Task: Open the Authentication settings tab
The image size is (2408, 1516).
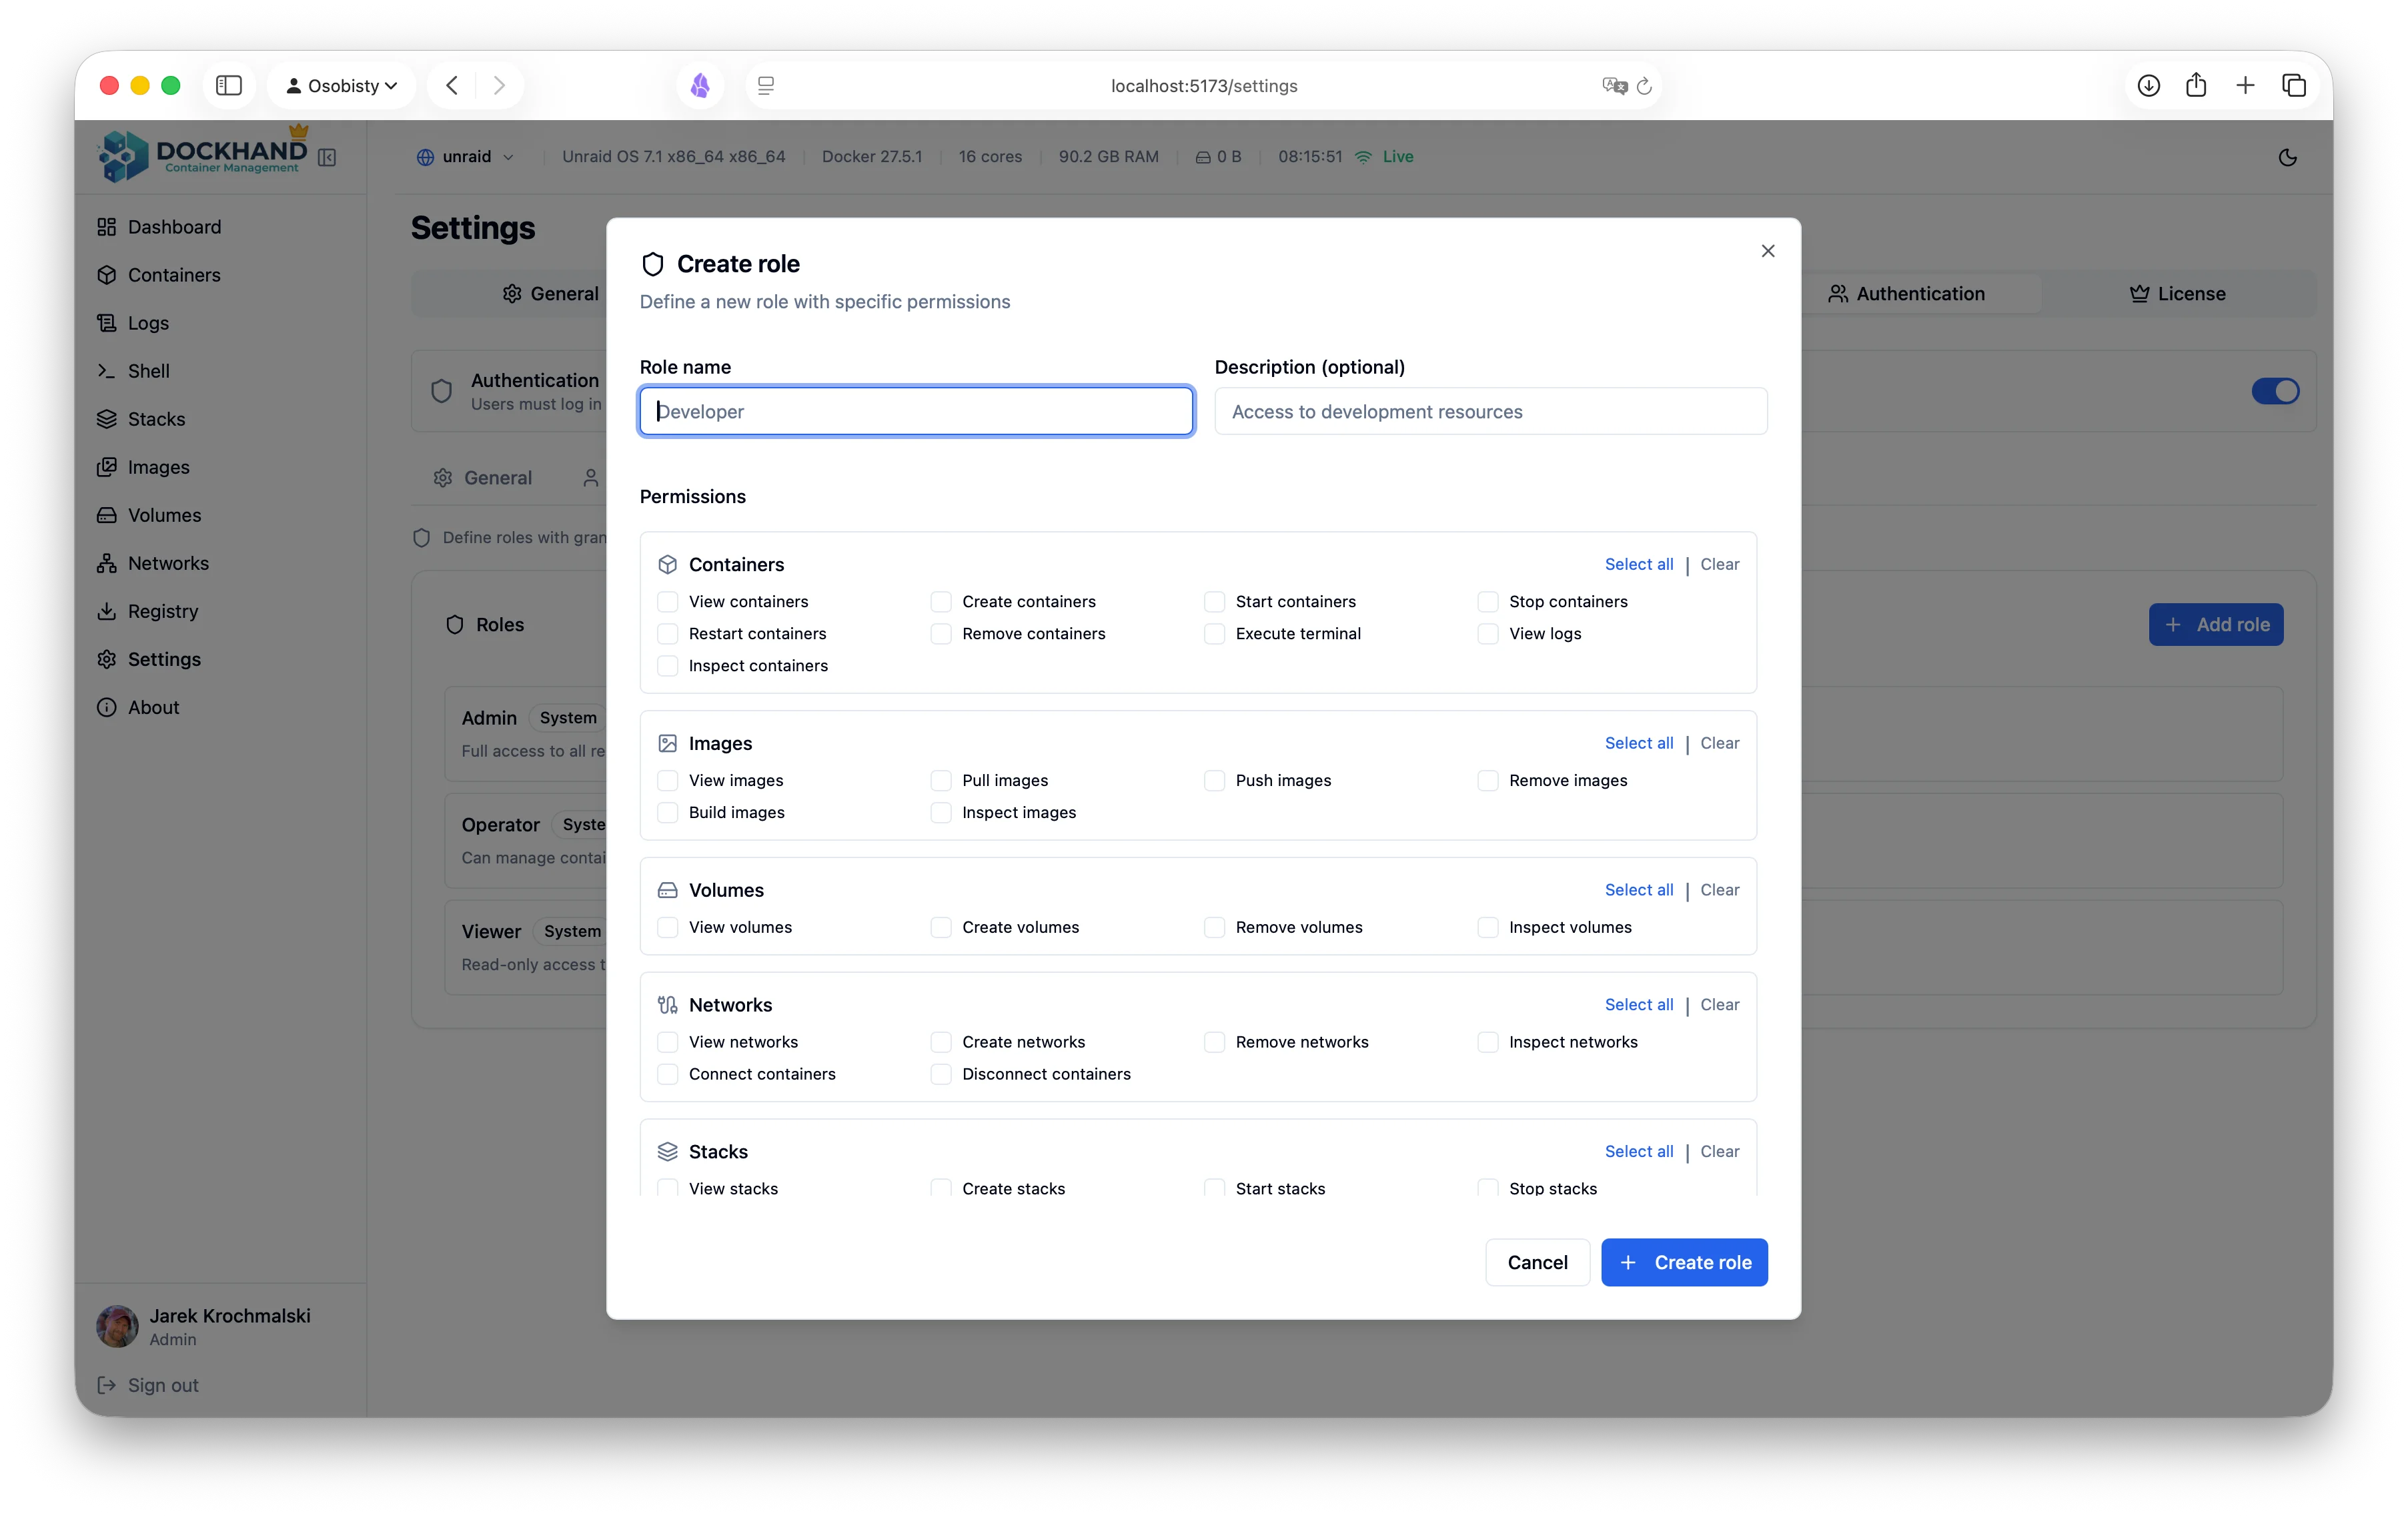Action: click(x=1906, y=294)
